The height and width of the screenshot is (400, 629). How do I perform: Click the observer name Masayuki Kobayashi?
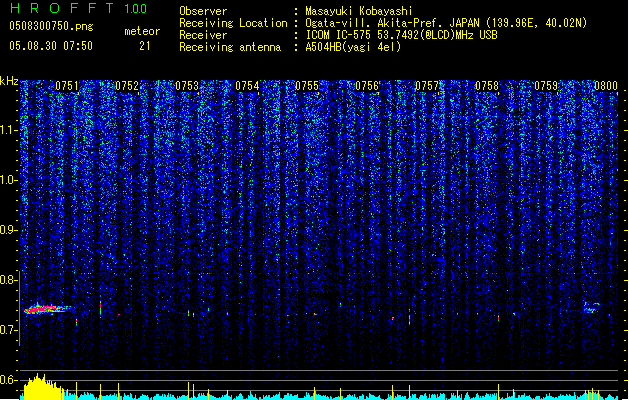tap(359, 11)
